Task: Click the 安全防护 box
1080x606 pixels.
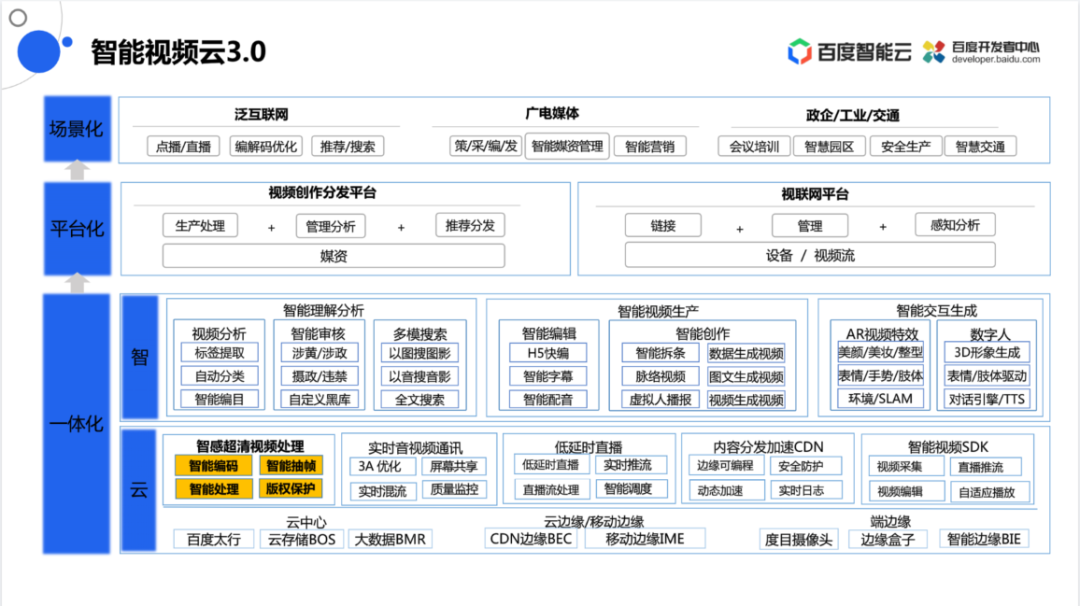Action: (x=806, y=466)
